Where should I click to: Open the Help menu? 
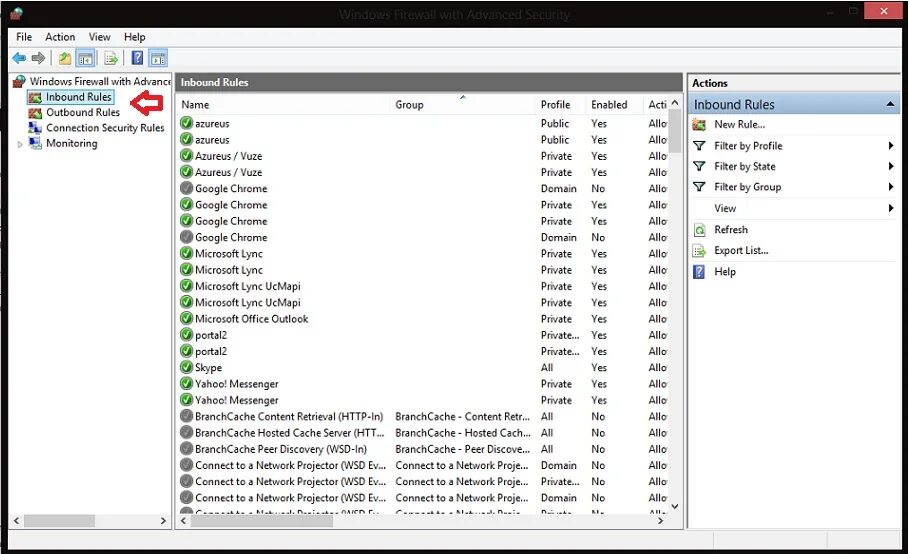134,37
